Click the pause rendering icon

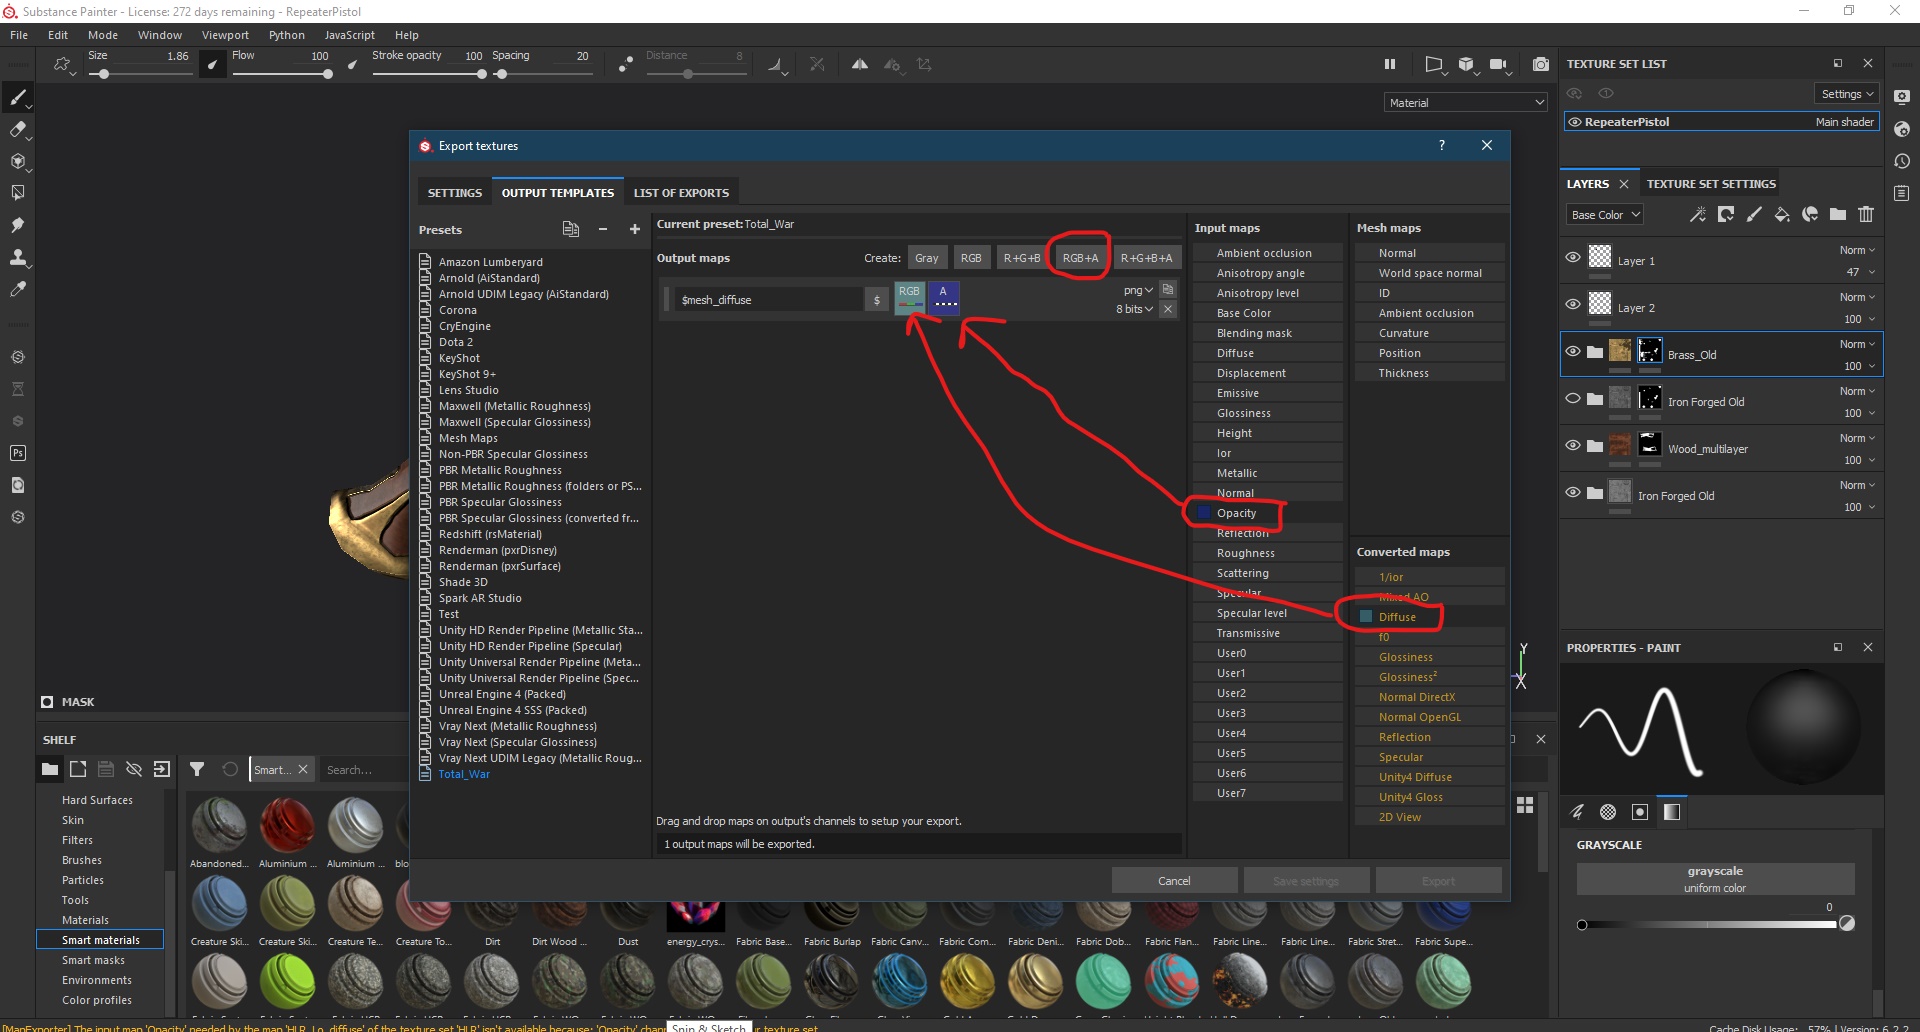(1389, 64)
